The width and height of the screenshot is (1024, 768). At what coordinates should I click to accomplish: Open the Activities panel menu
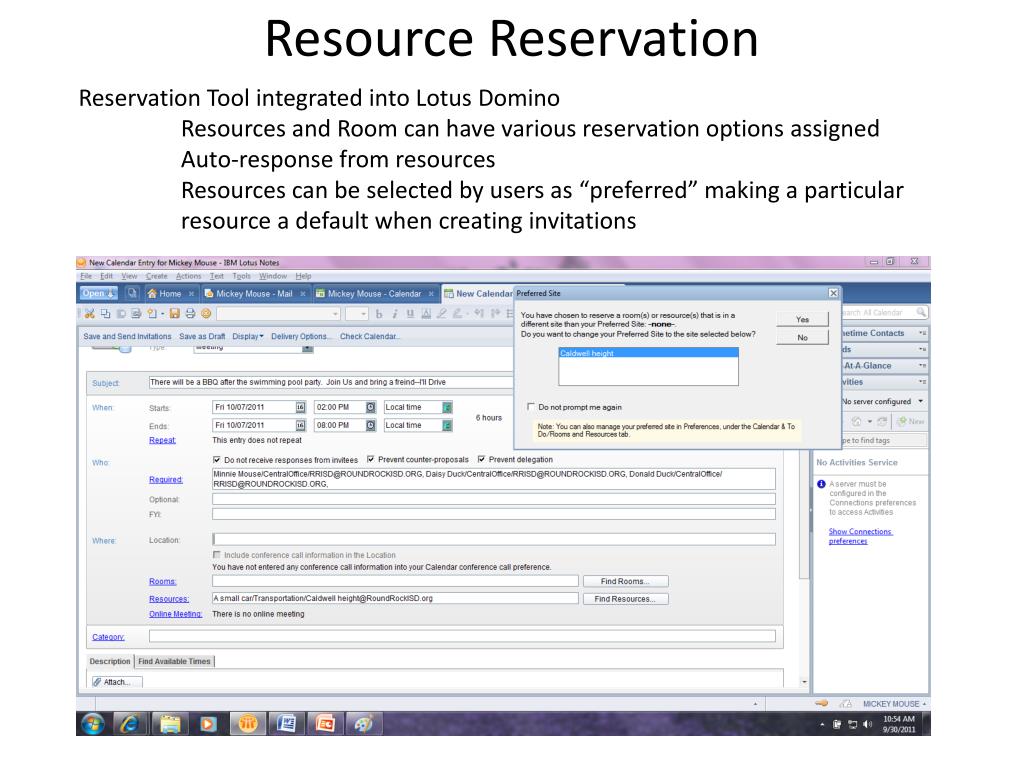pos(922,382)
